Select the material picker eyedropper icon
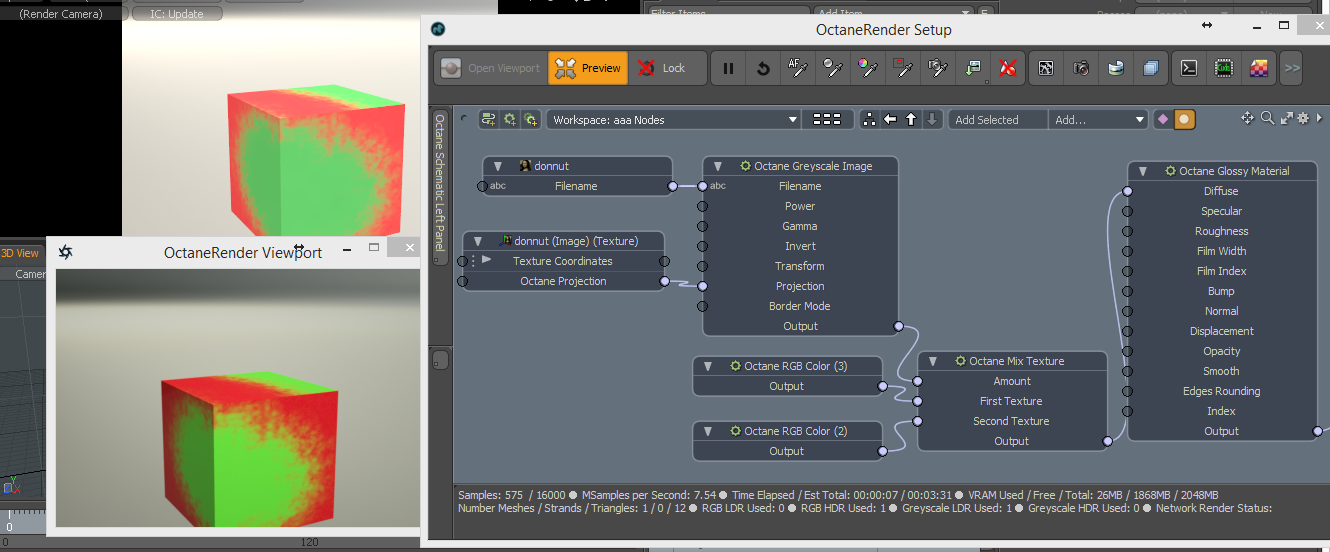The image size is (1330, 552). [x=833, y=68]
